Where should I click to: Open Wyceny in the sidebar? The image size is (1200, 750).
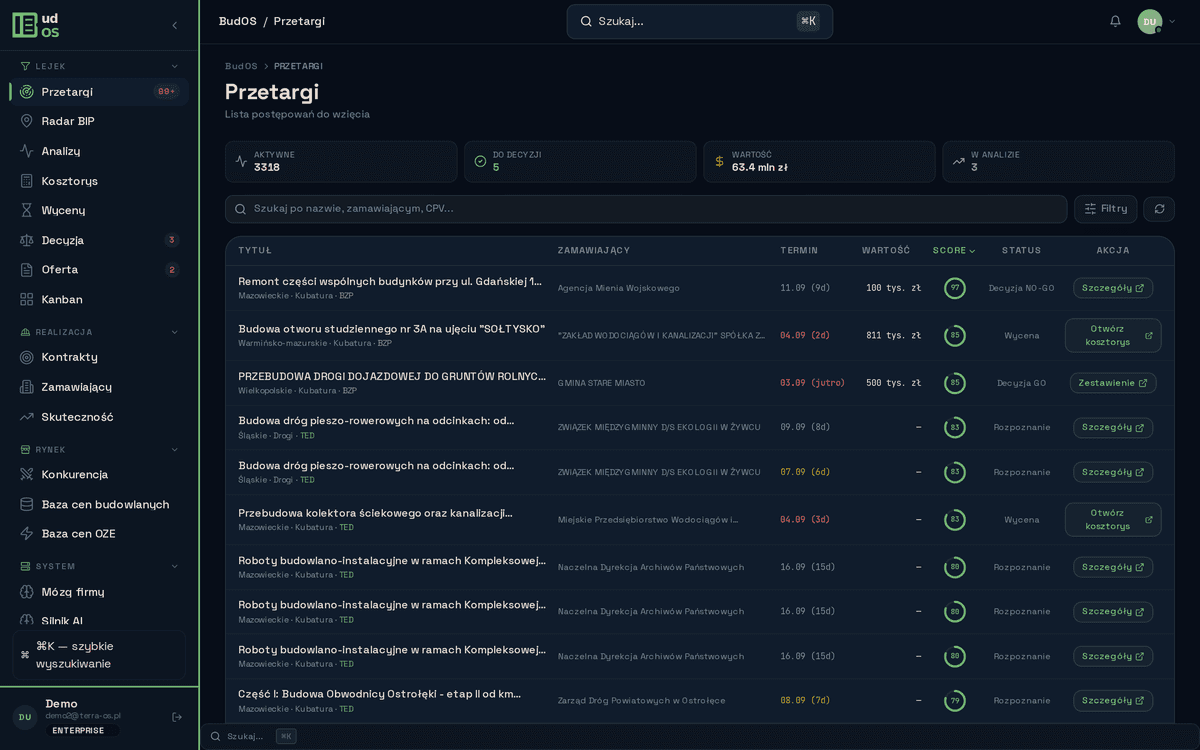click(x=99, y=210)
